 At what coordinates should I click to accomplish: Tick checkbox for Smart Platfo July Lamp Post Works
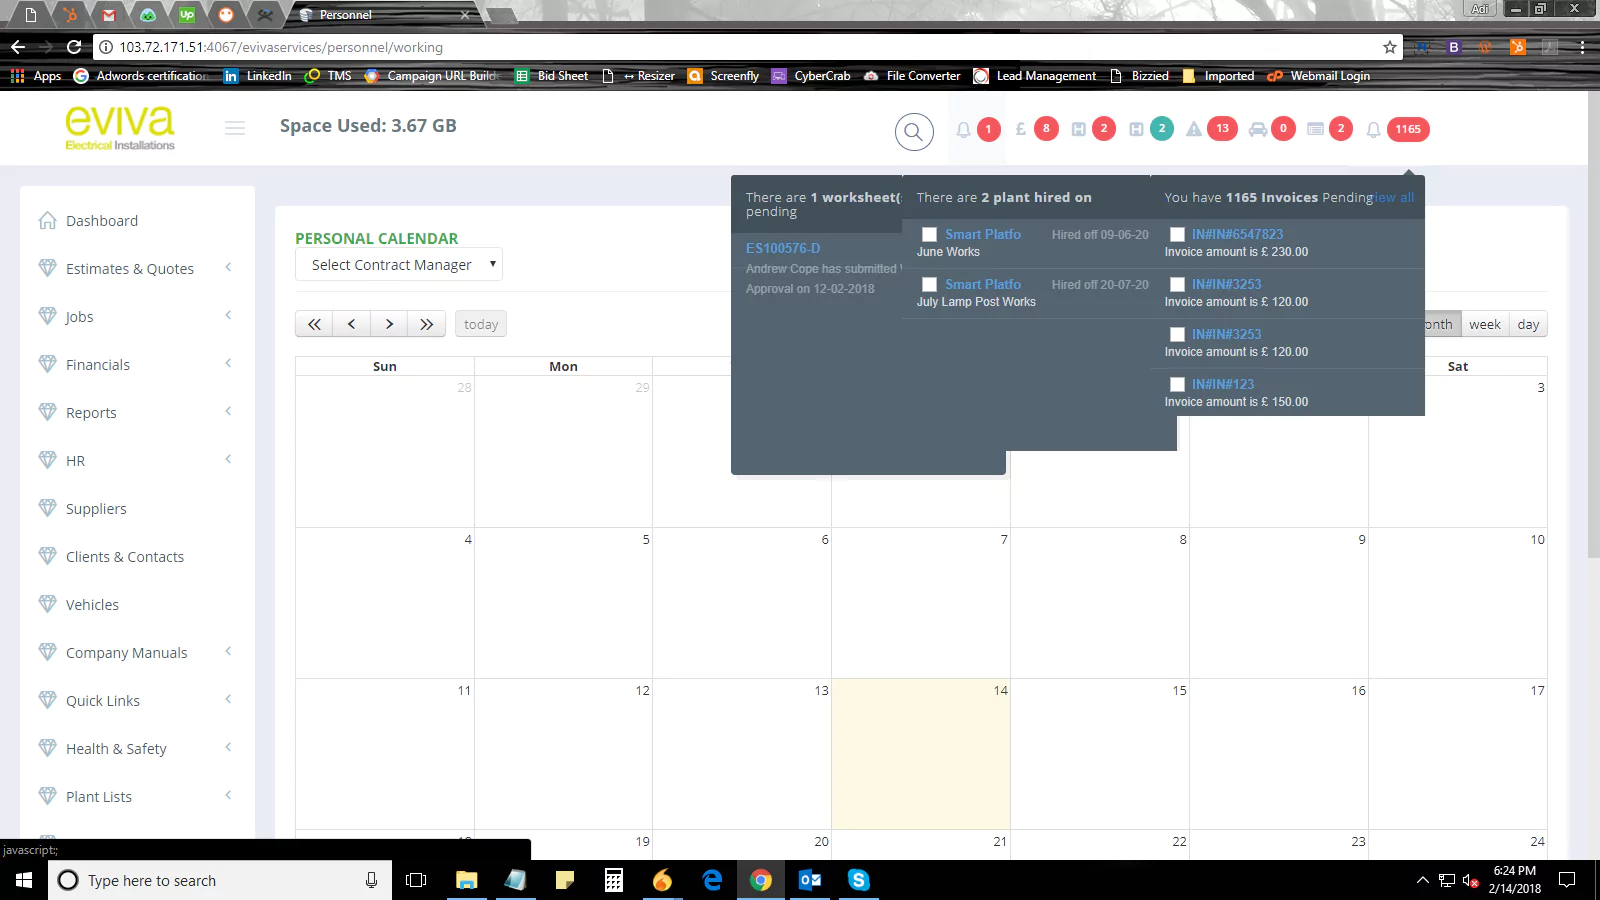pos(929,284)
